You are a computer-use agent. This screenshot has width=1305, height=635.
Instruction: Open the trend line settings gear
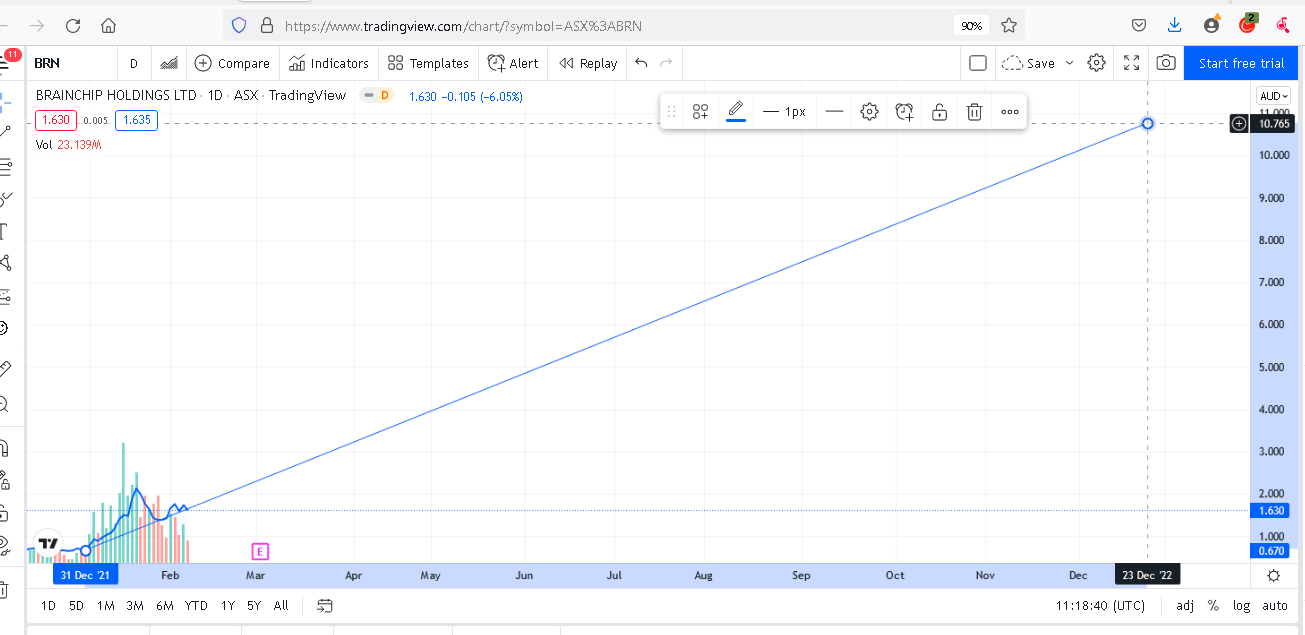click(869, 112)
